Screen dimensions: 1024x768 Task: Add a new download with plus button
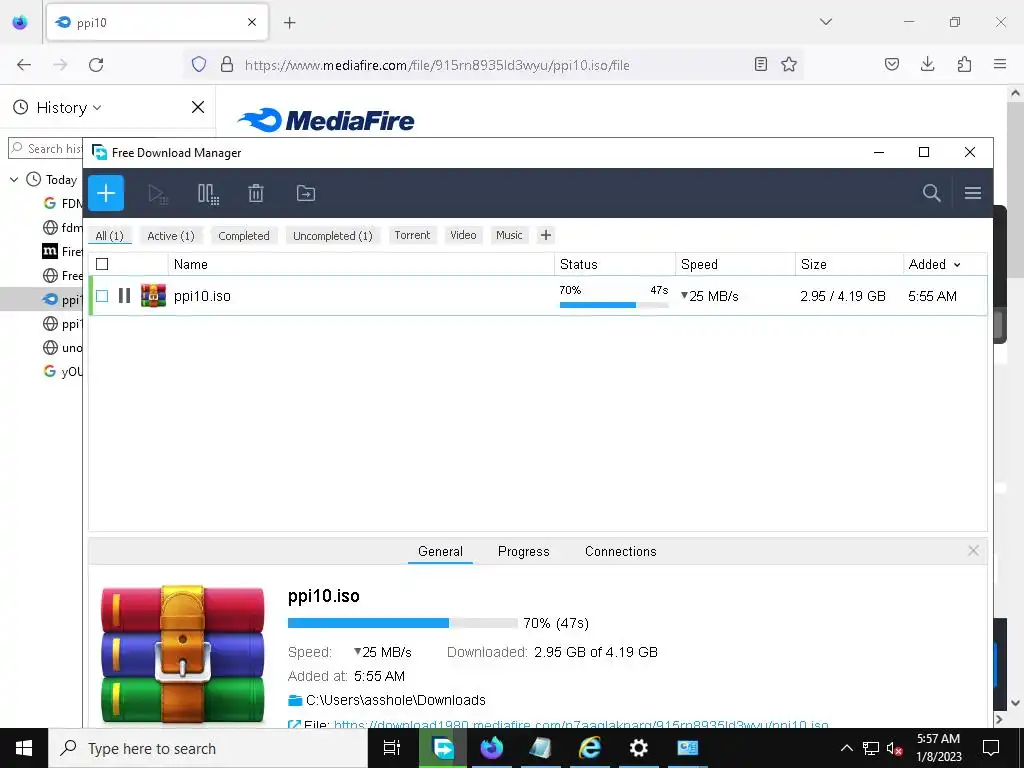pos(106,193)
